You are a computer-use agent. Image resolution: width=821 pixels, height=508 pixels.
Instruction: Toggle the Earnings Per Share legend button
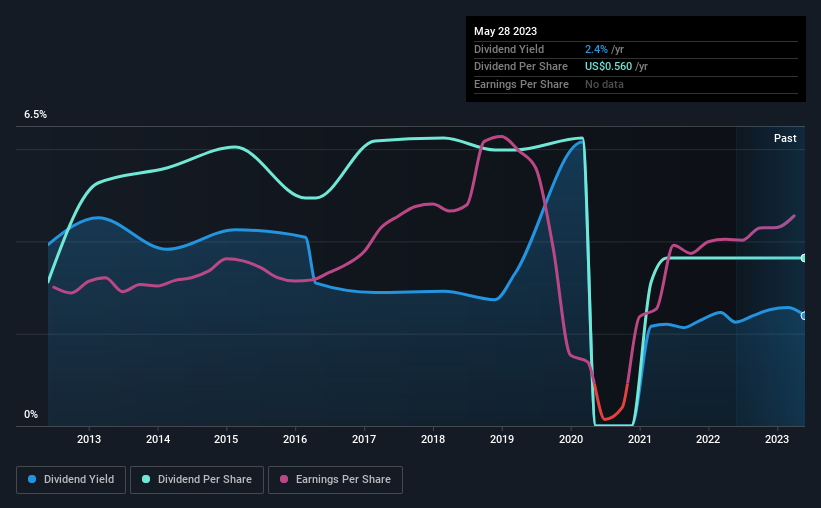click(335, 479)
